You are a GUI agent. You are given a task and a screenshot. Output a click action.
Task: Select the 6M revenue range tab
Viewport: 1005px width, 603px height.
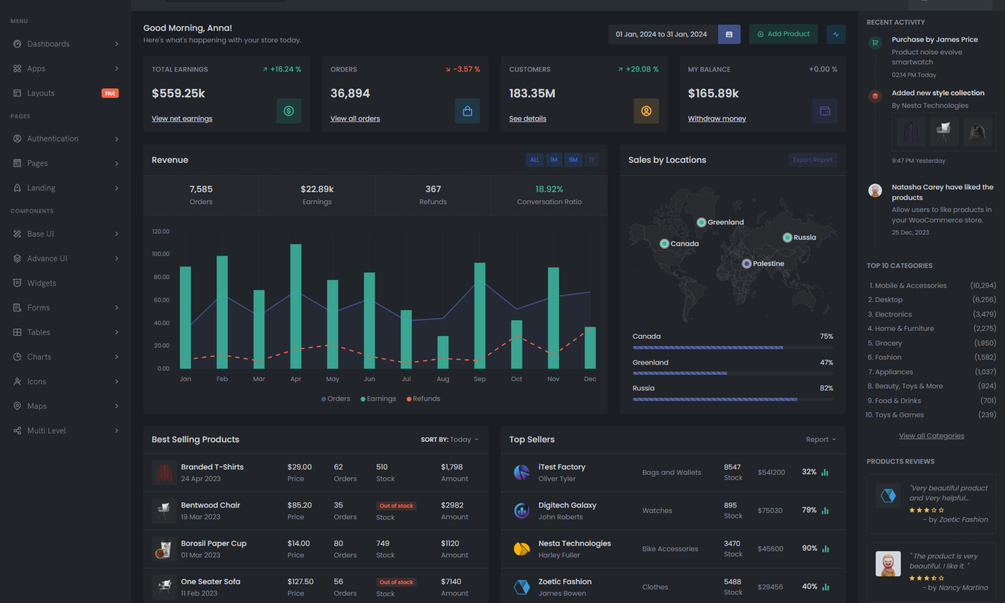point(573,160)
